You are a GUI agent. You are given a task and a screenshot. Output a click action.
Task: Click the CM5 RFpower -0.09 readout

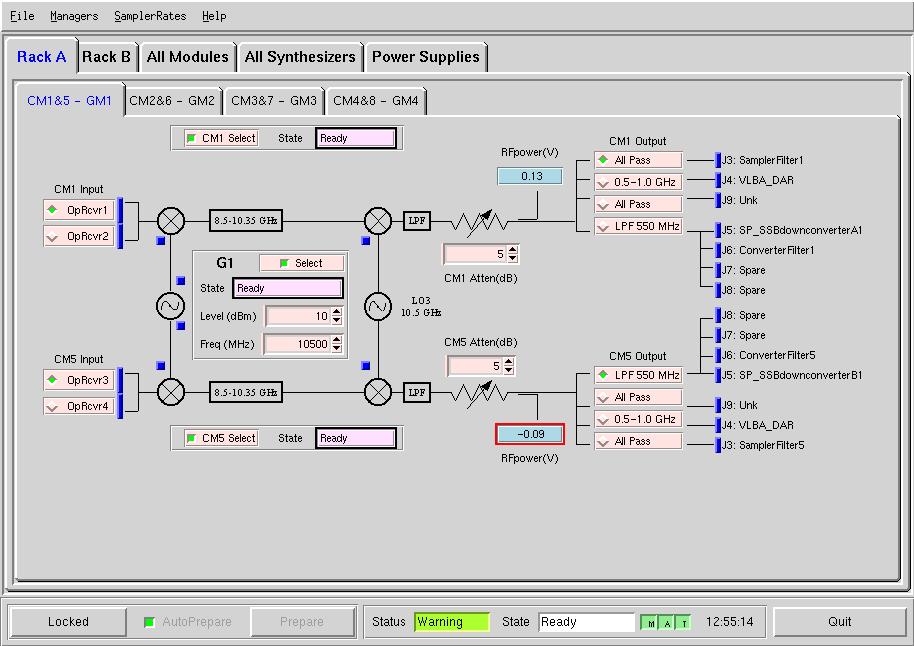(530, 434)
